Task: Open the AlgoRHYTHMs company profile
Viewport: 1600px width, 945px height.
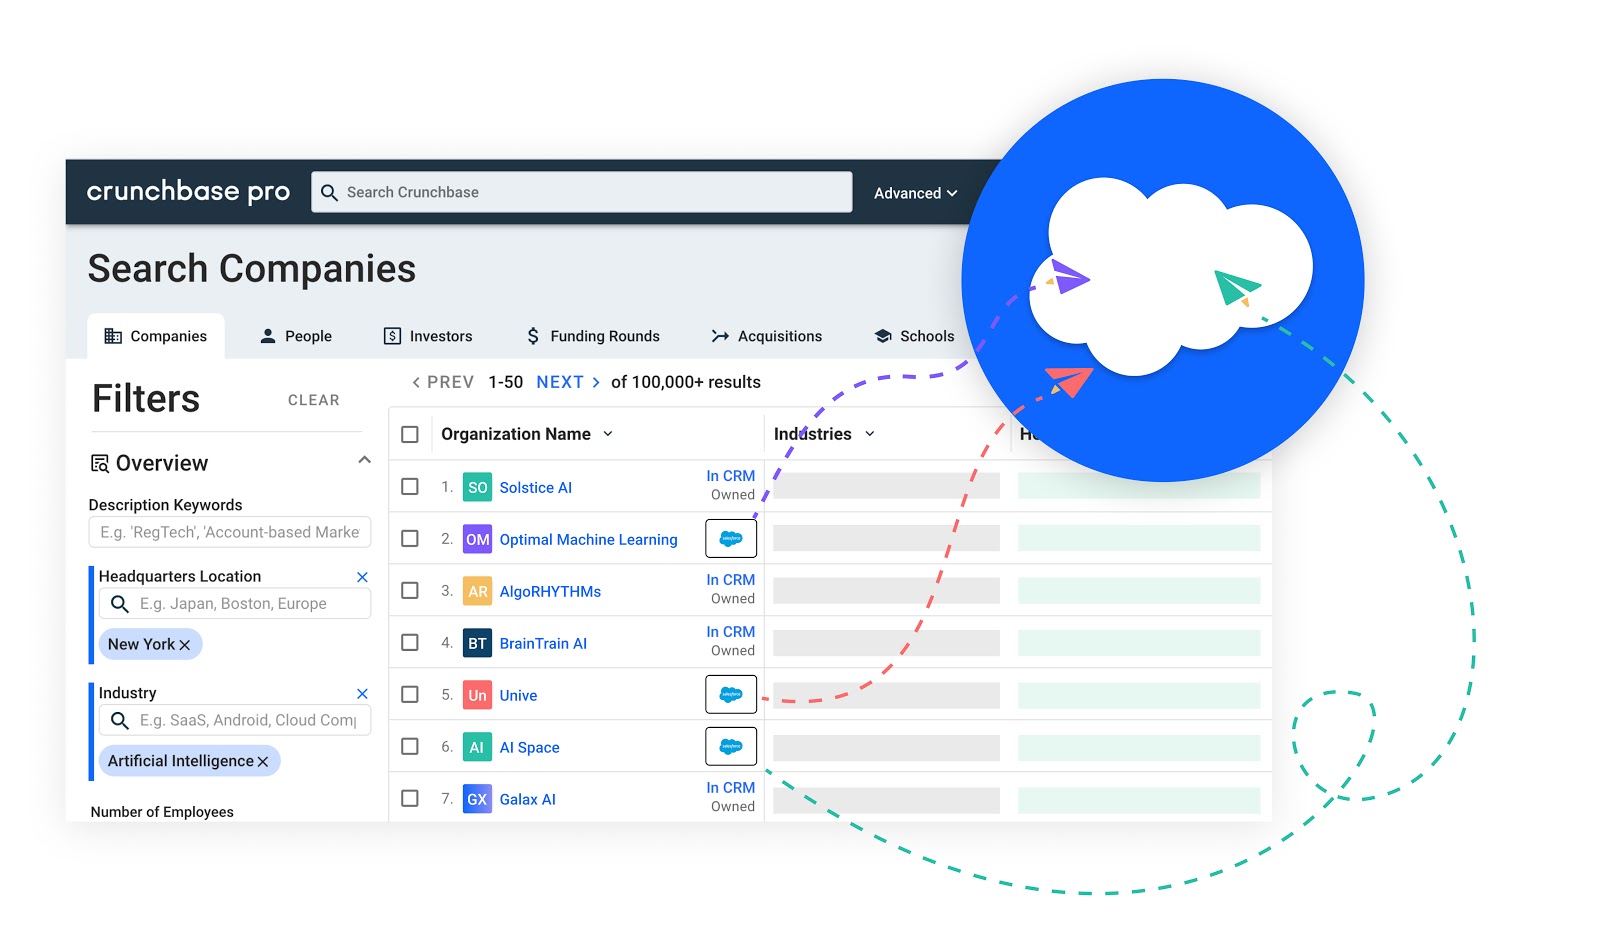Action: 550,592
